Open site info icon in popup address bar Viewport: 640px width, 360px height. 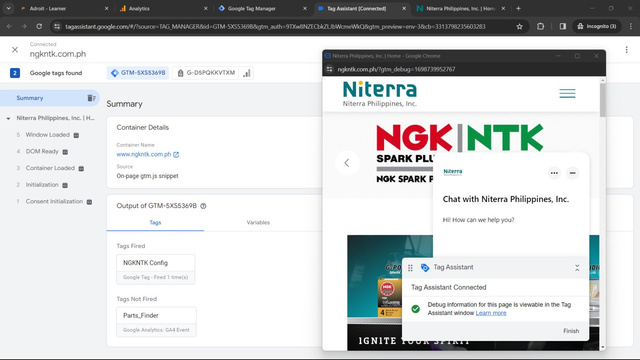tap(329, 69)
